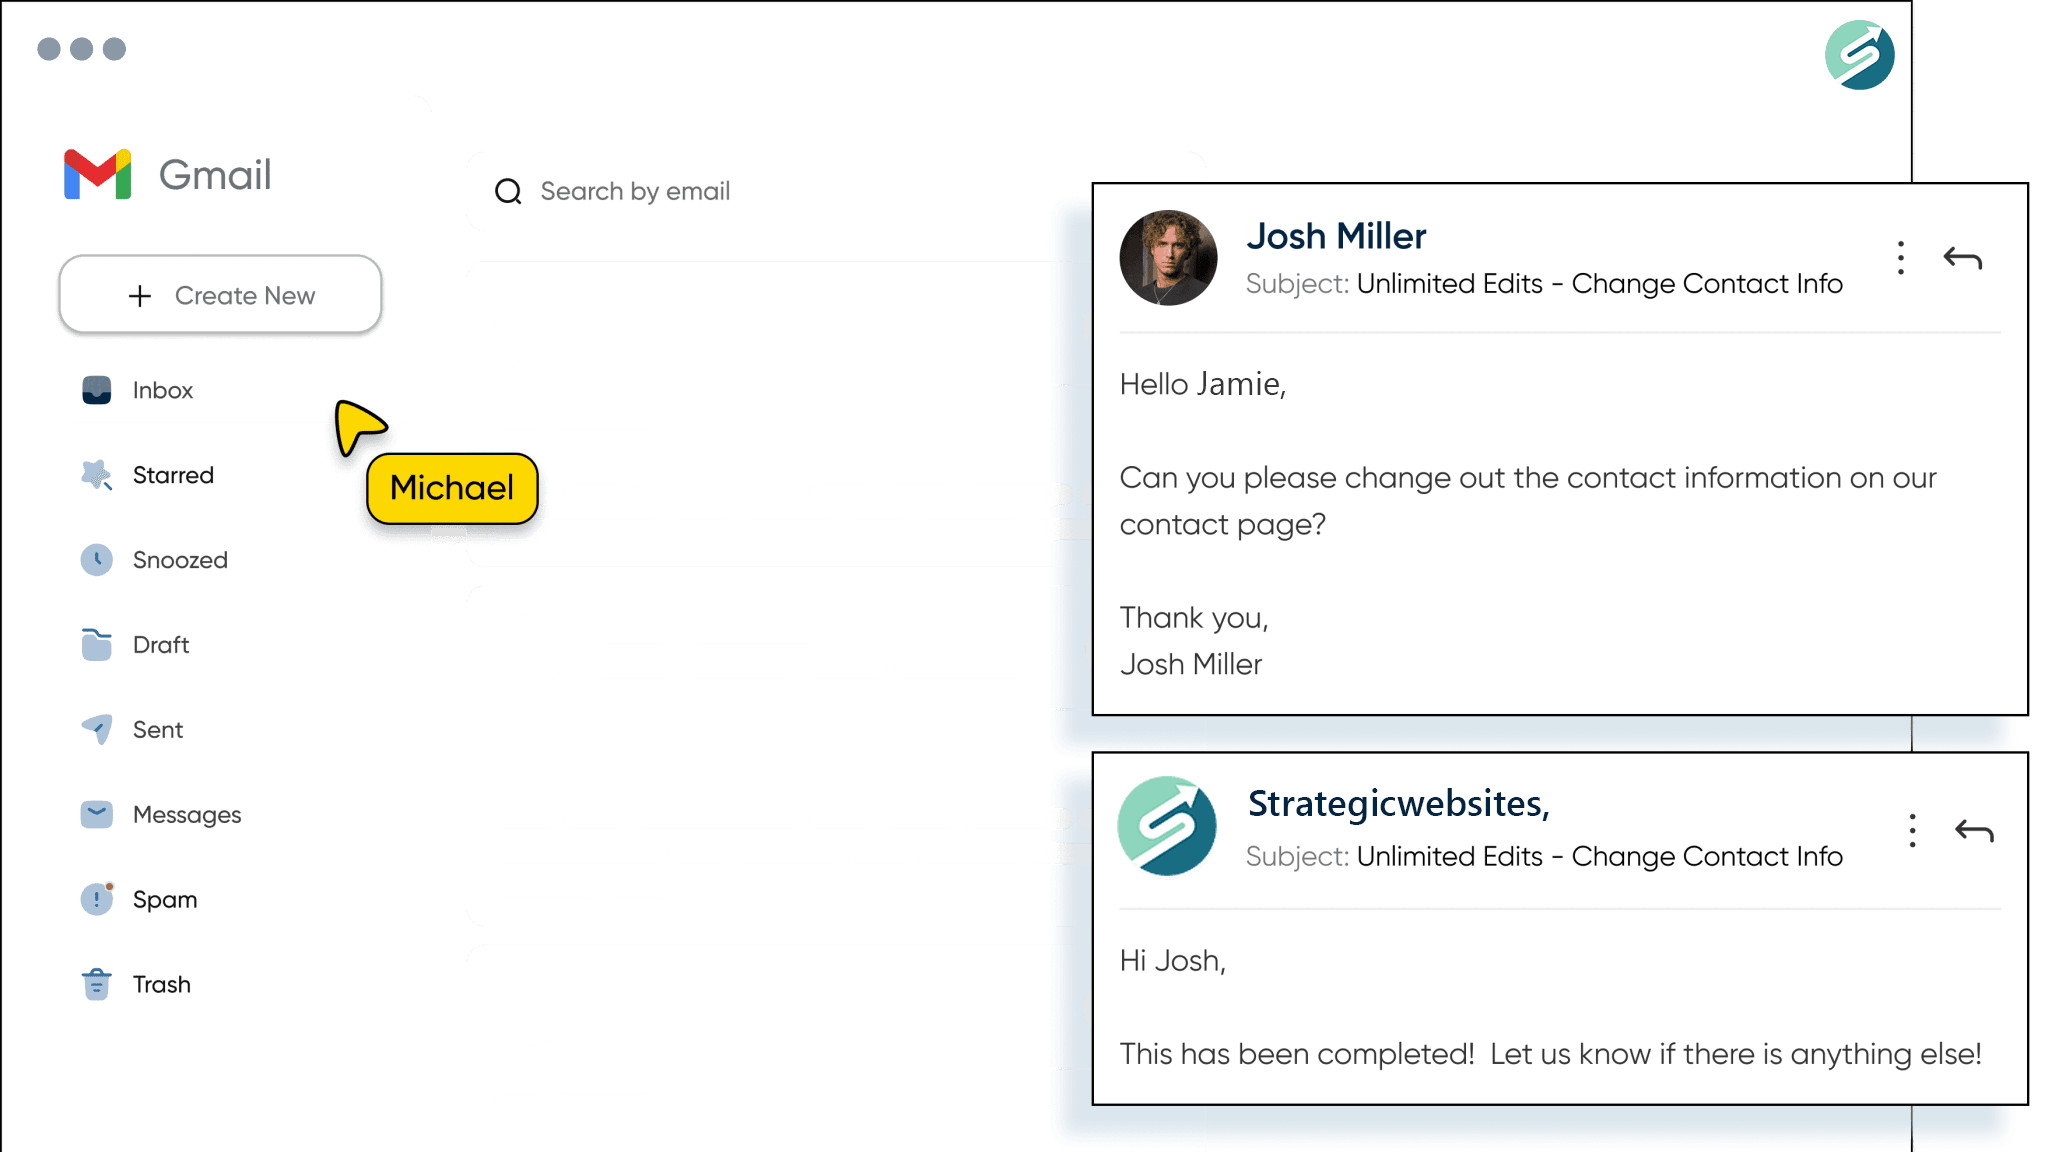This screenshot has height=1152, width=2048.
Task: Click the Sent paper plane icon
Action: pyautogui.click(x=96, y=730)
